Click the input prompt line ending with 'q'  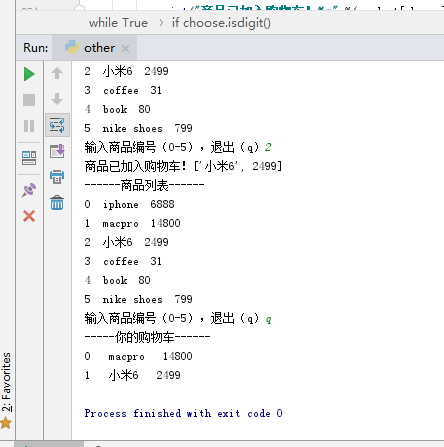[178, 318]
